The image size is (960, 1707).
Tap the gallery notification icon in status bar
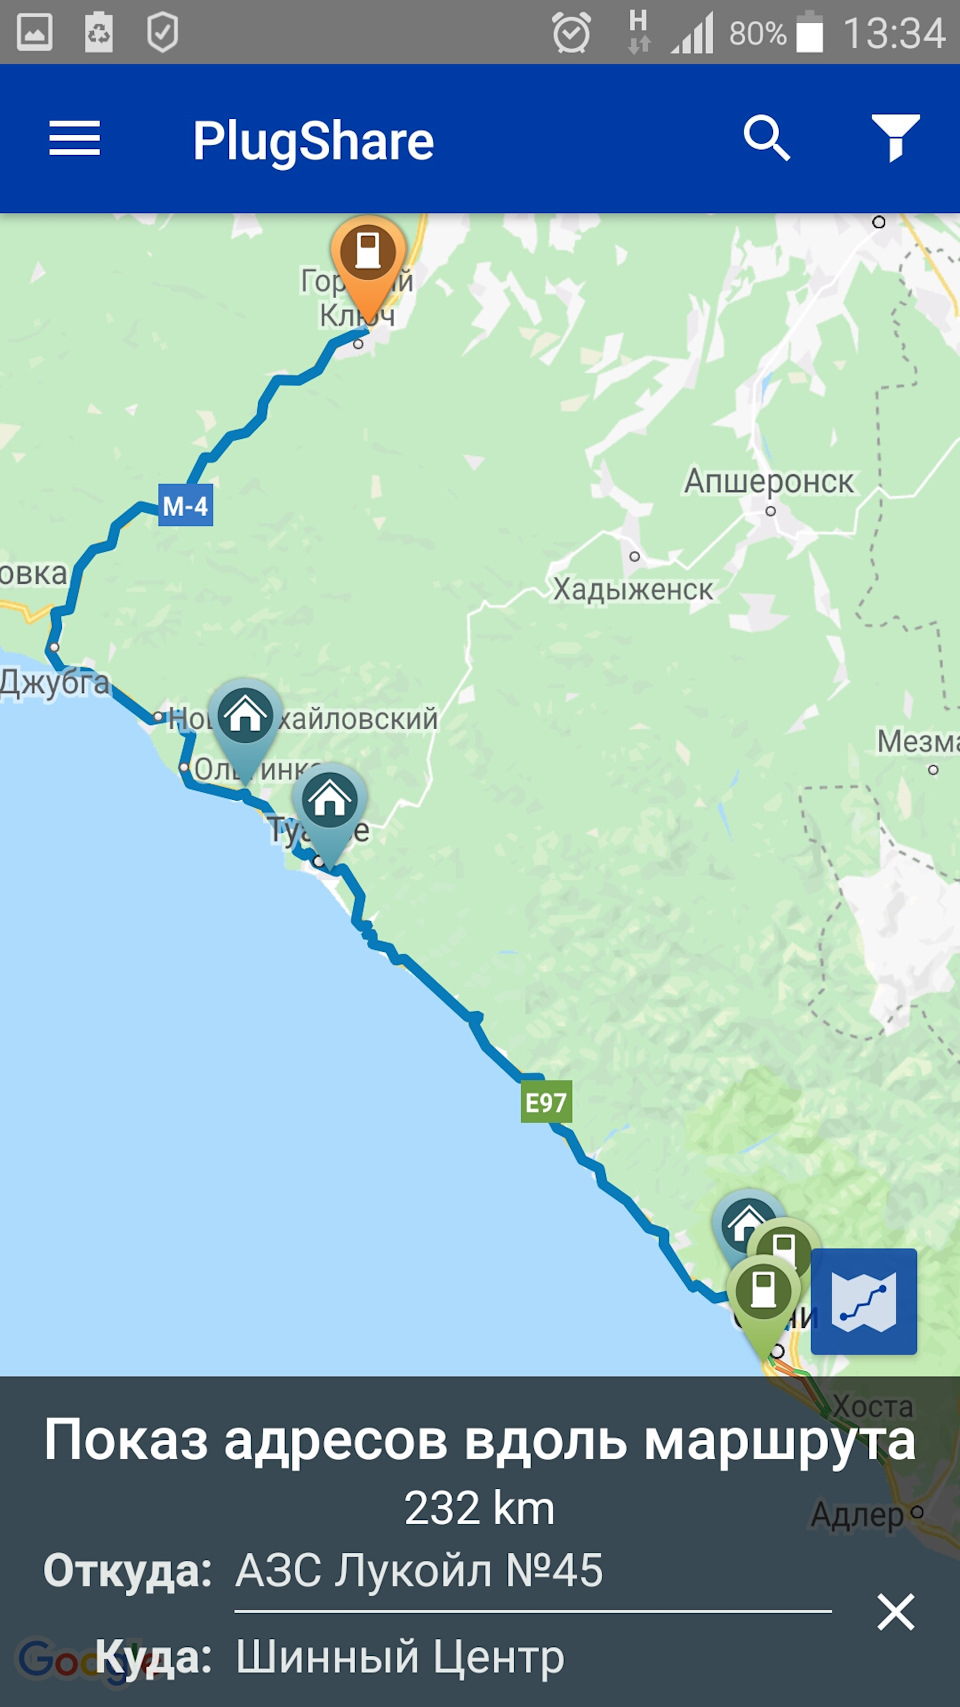[34, 33]
